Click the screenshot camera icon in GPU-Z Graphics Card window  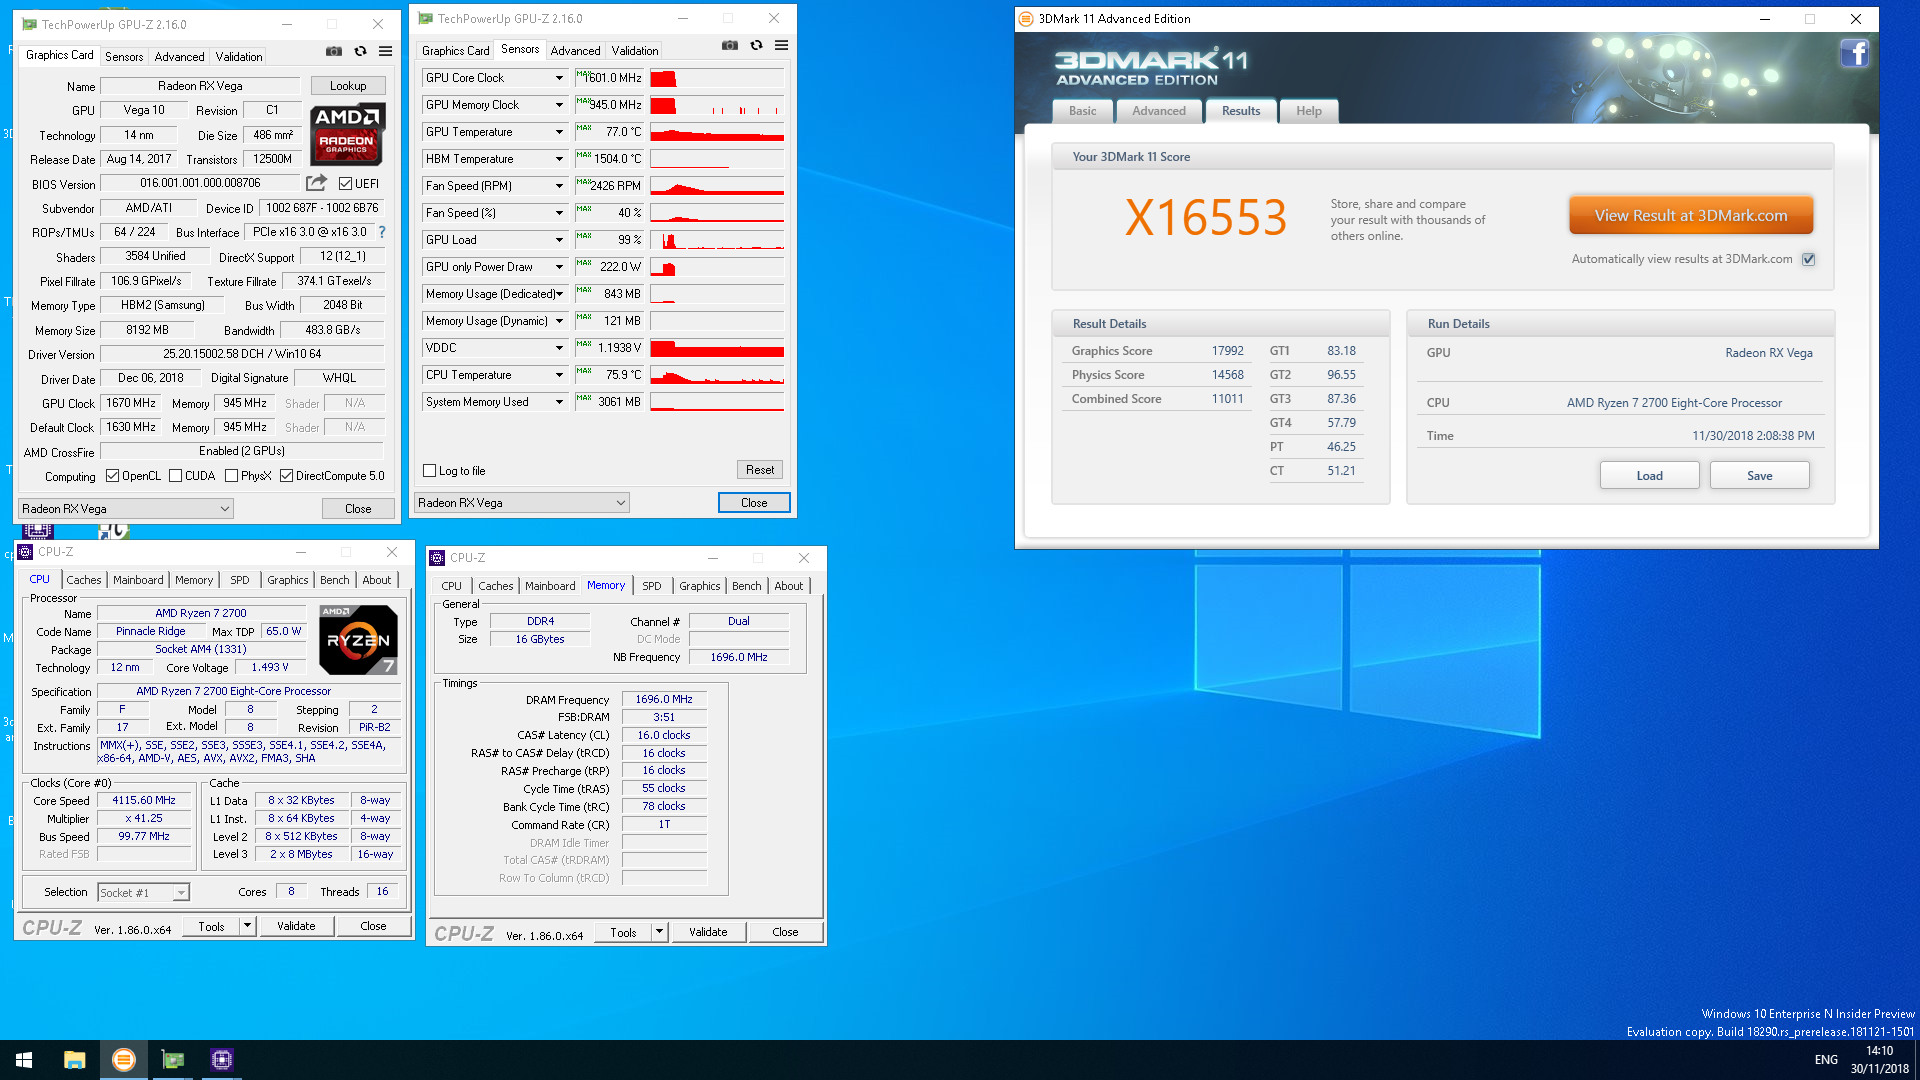point(334,51)
